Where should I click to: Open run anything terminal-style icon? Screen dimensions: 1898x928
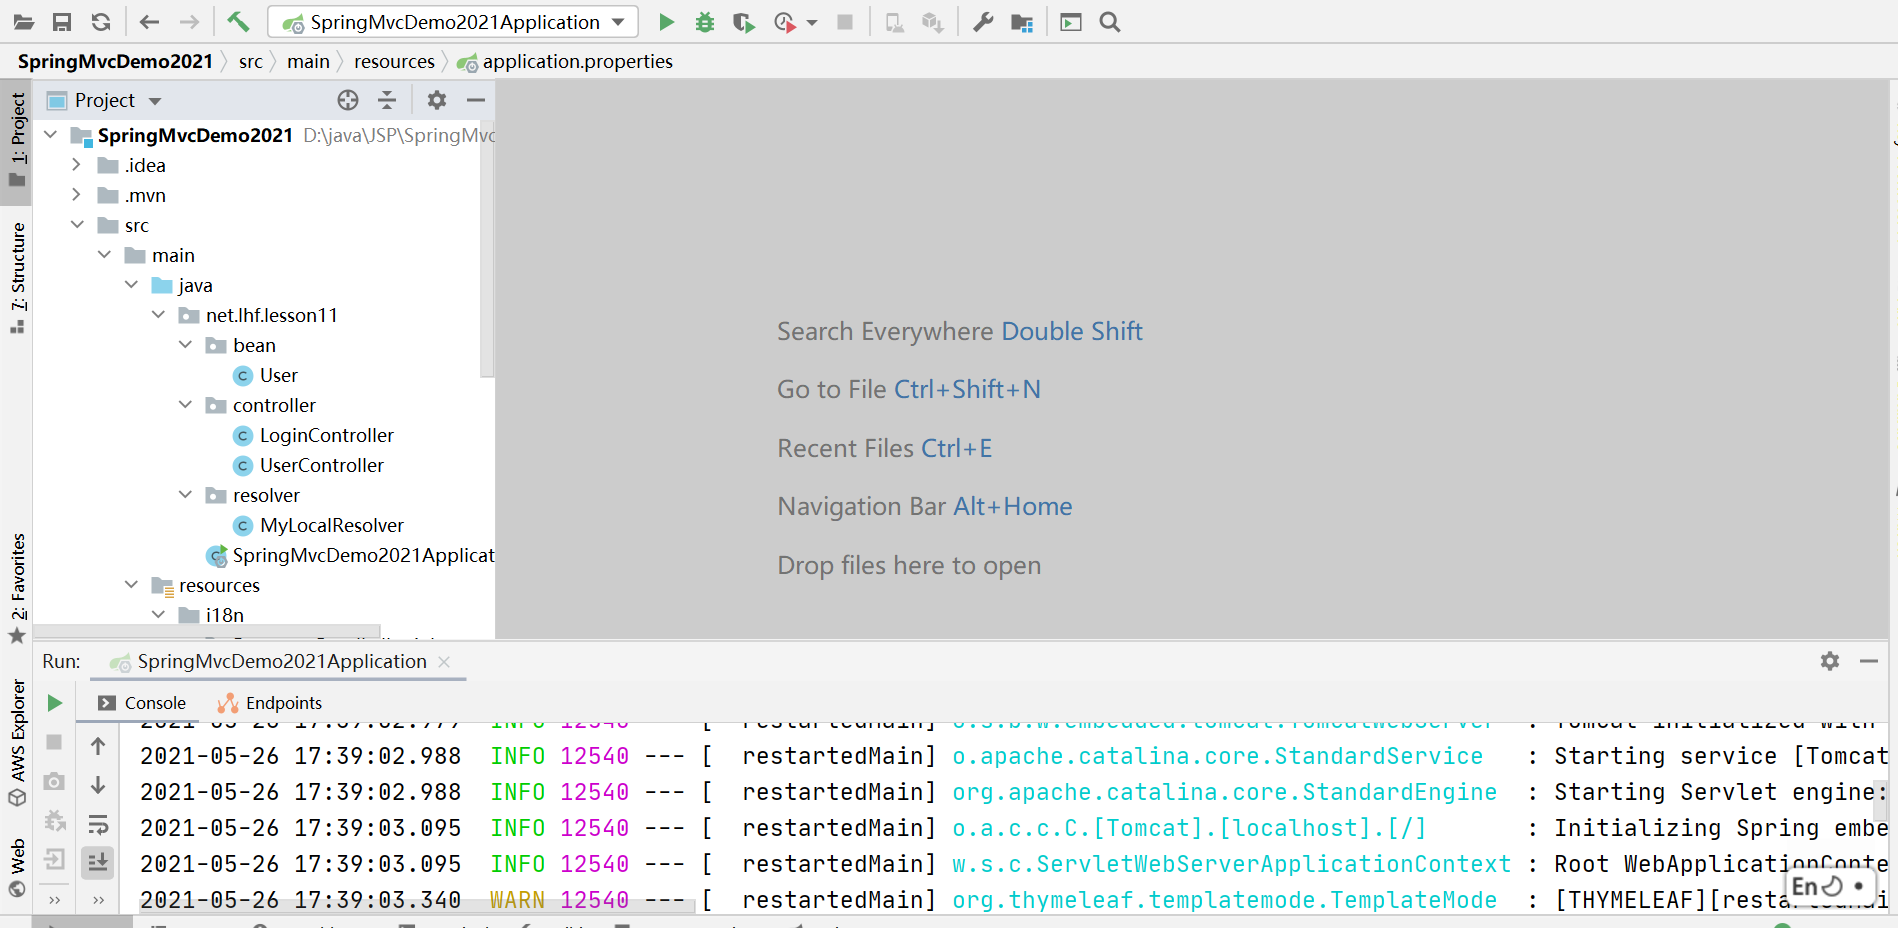pyautogui.click(x=1071, y=22)
